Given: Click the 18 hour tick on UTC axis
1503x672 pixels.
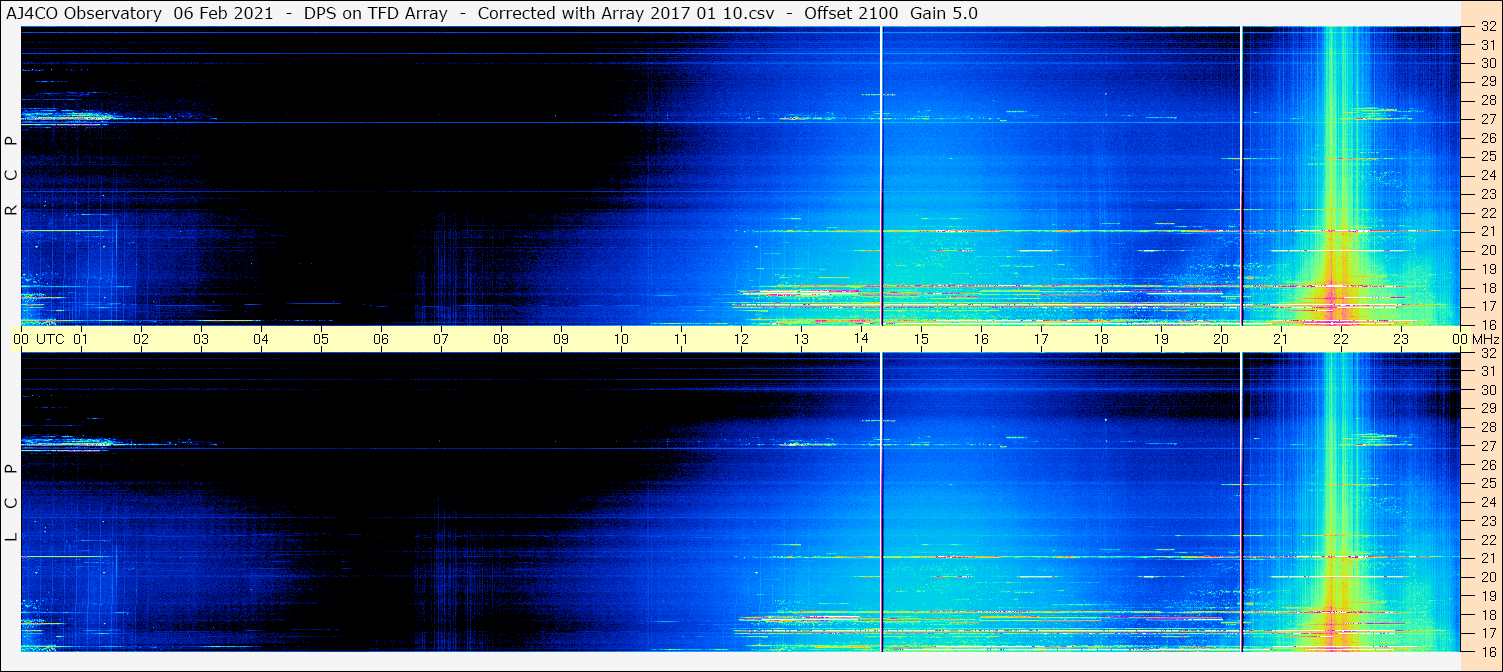Looking at the screenshot, I should [1101, 339].
